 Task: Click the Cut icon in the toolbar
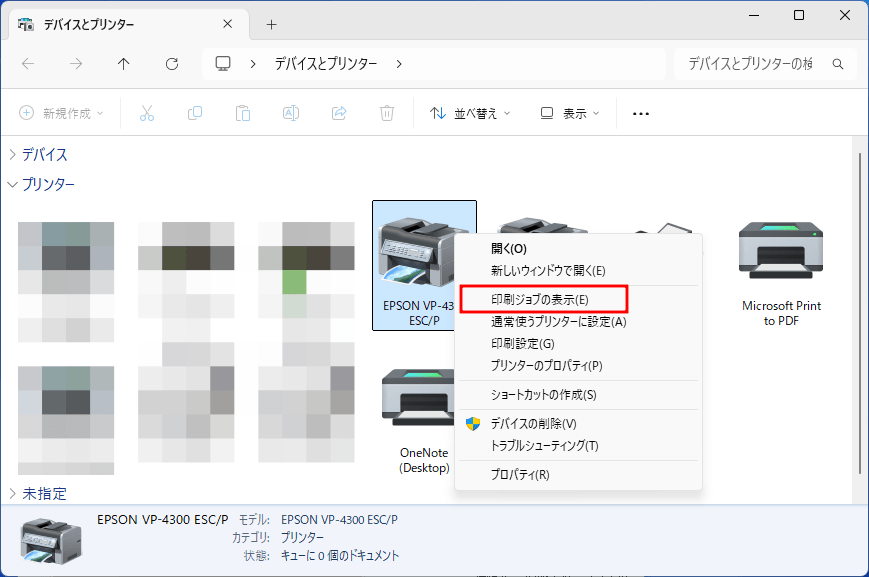(x=147, y=113)
